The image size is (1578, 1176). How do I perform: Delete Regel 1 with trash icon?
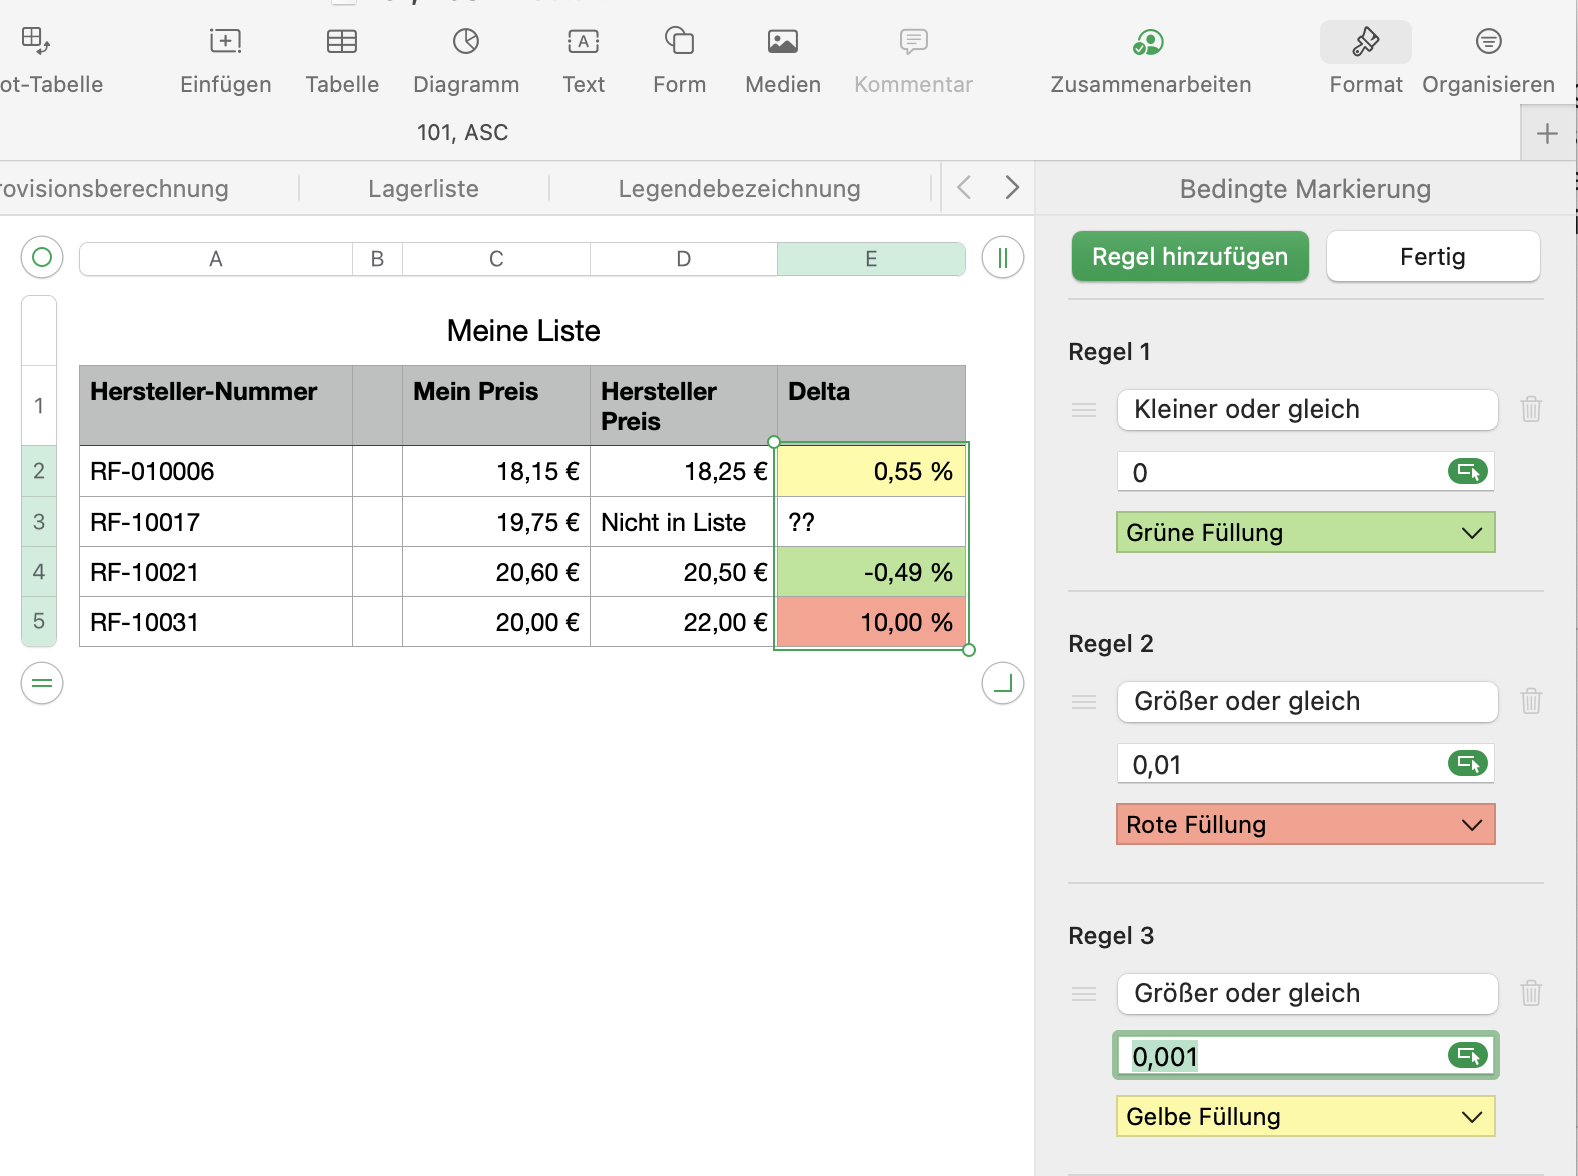coord(1530,409)
